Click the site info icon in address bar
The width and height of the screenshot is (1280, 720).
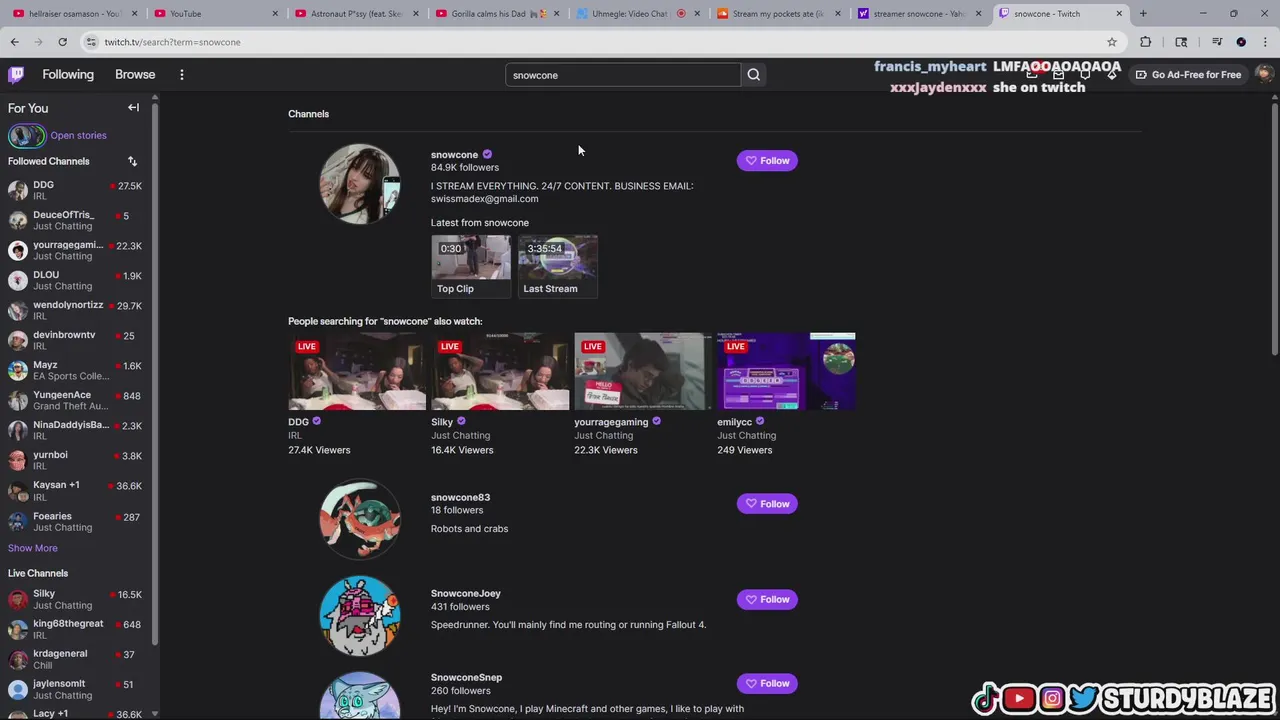91,42
